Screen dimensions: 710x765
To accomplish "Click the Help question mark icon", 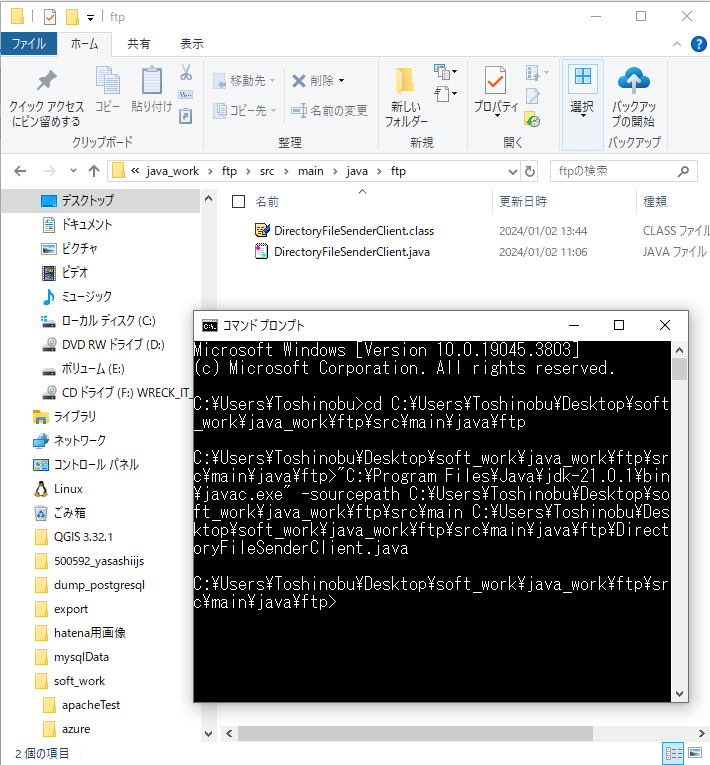I will point(699,44).
